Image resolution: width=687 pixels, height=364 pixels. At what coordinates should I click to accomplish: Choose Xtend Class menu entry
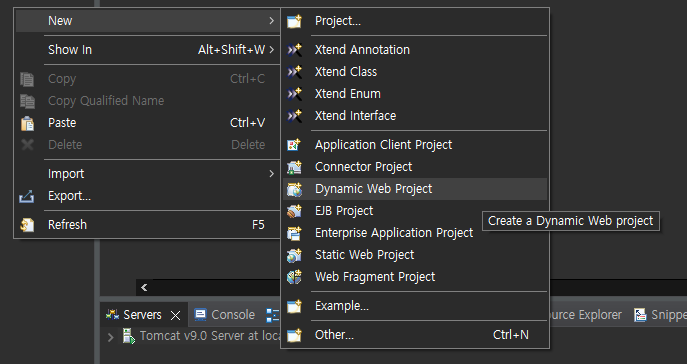click(x=415, y=72)
